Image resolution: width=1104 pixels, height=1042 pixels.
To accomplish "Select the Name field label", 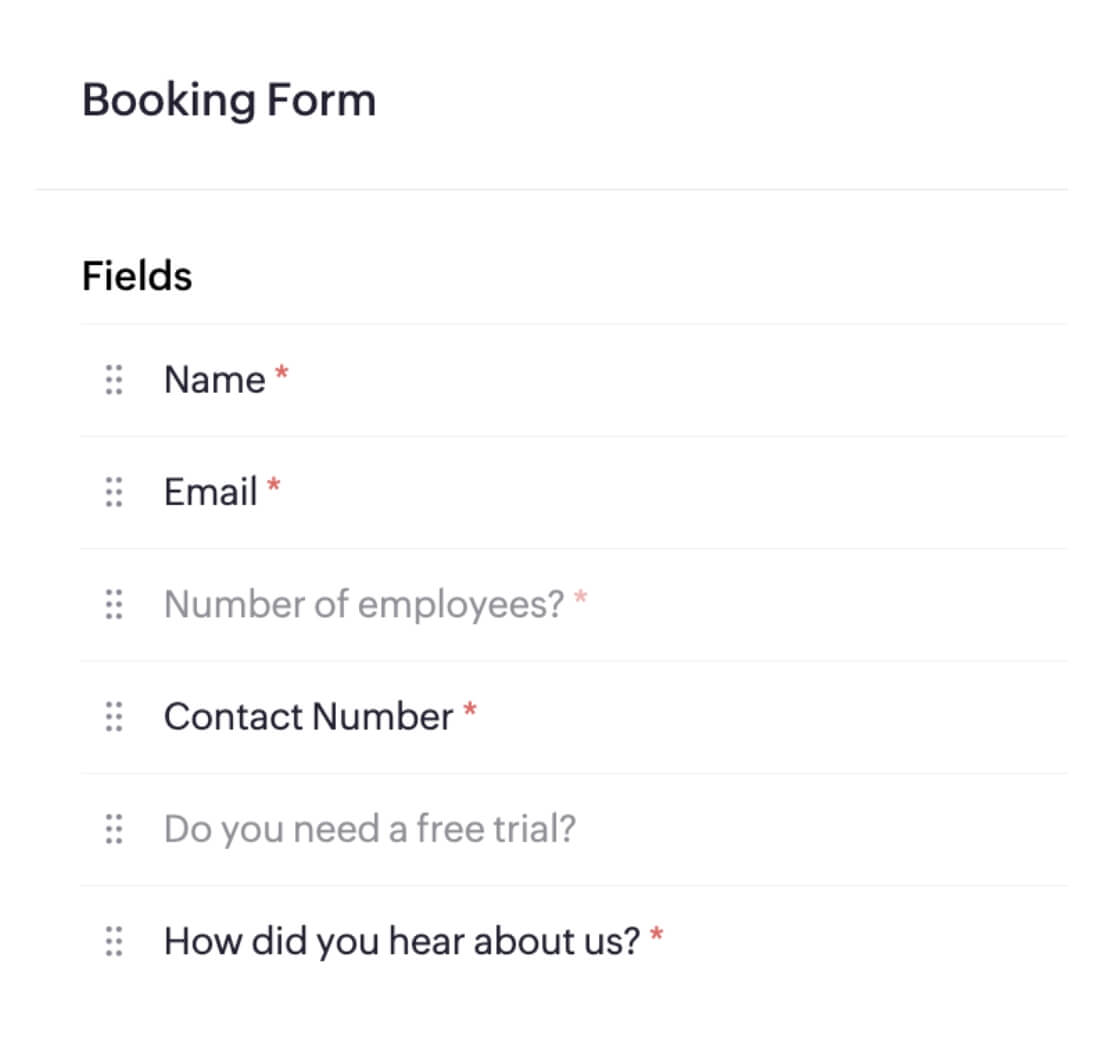I will [x=214, y=380].
